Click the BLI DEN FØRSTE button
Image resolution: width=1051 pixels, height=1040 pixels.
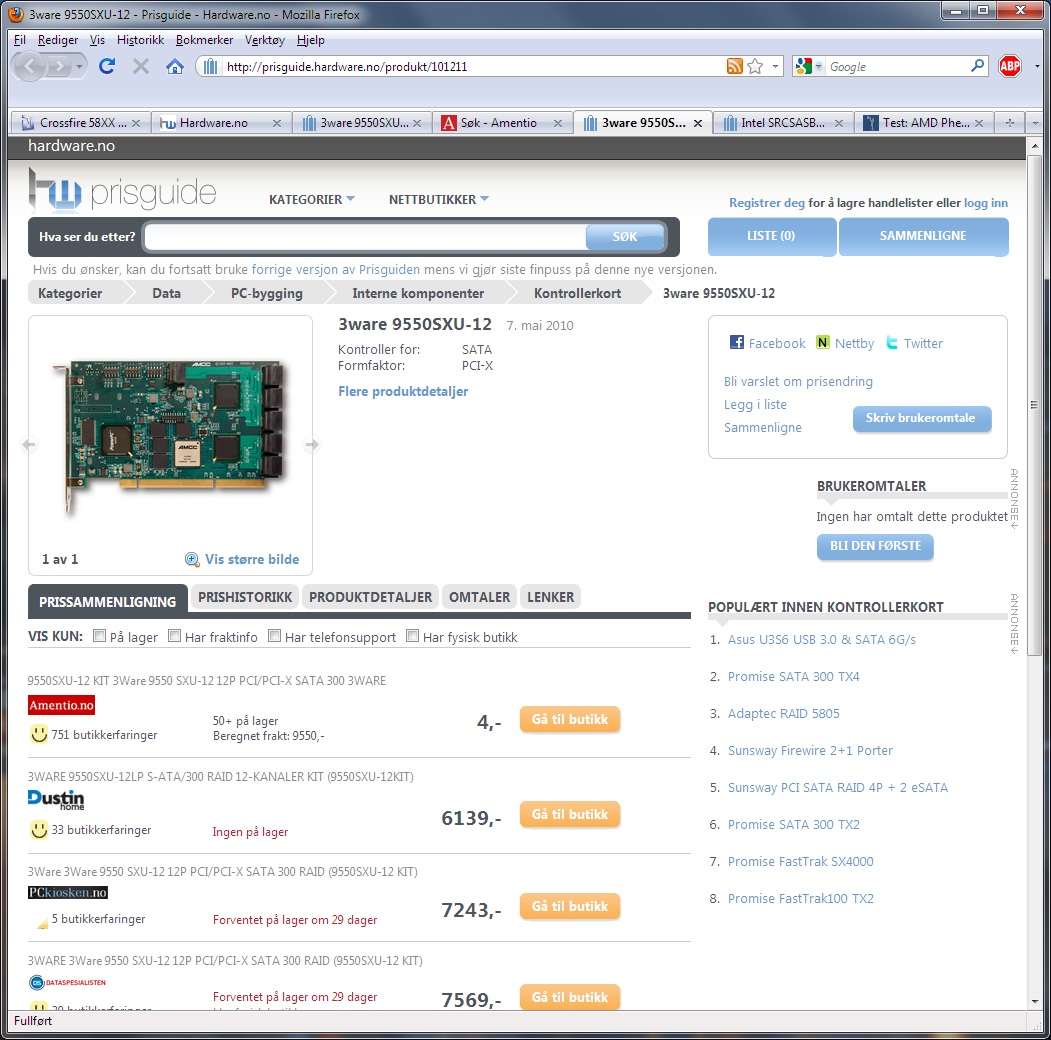pyautogui.click(x=875, y=546)
